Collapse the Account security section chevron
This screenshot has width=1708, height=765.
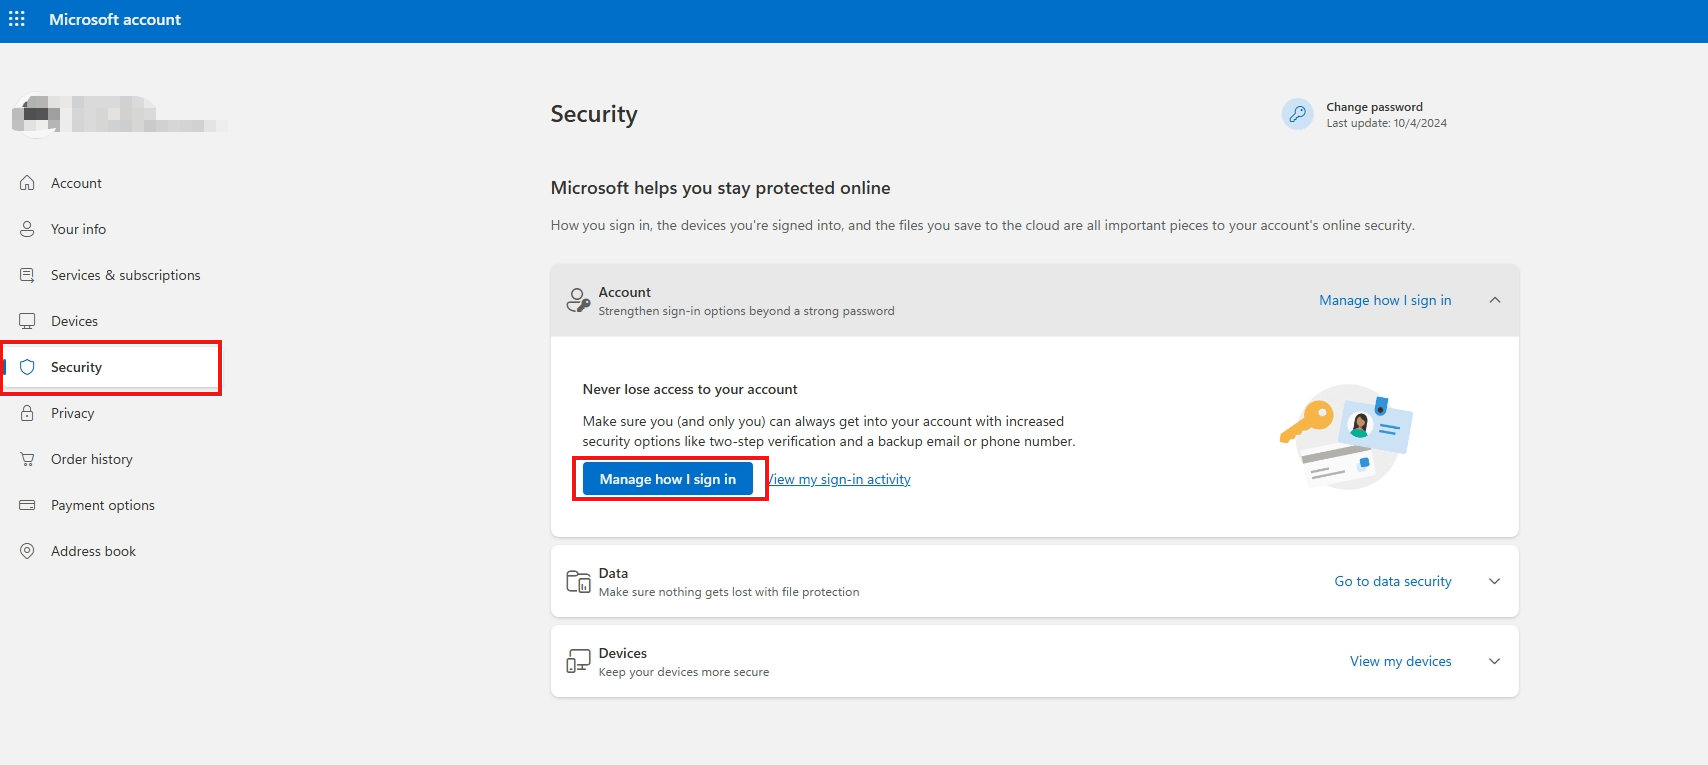click(1495, 300)
